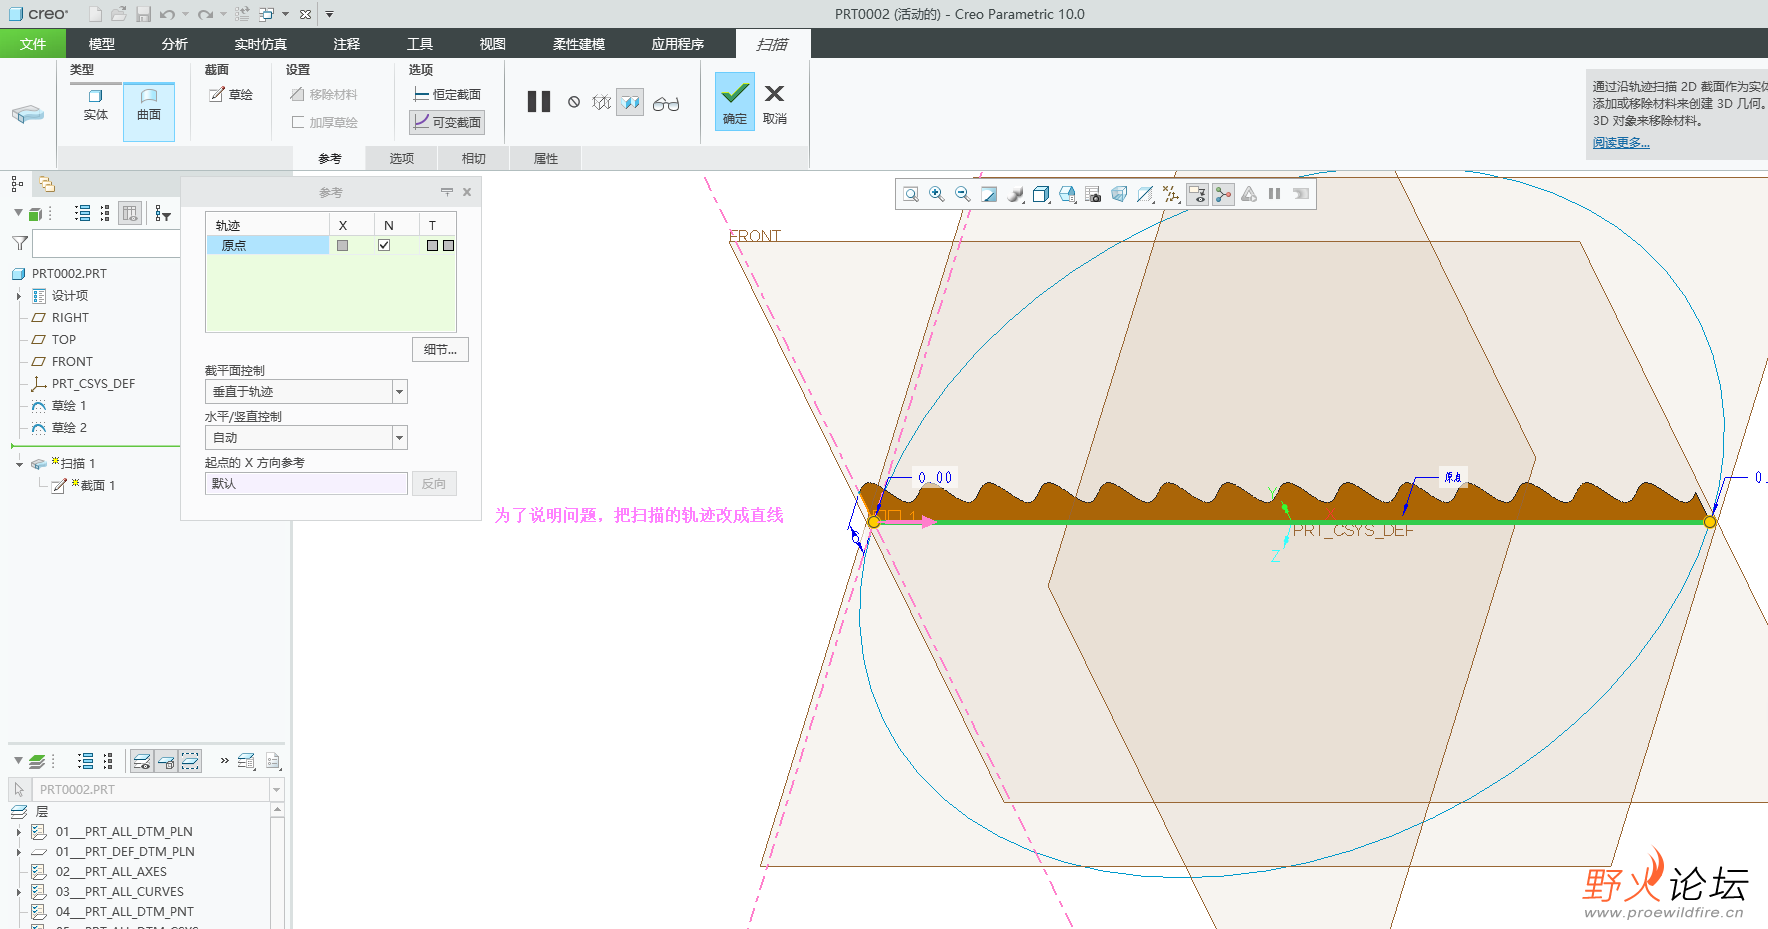Toggle annotation display eye icon
The image size is (1768, 929).
coord(1197,194)
